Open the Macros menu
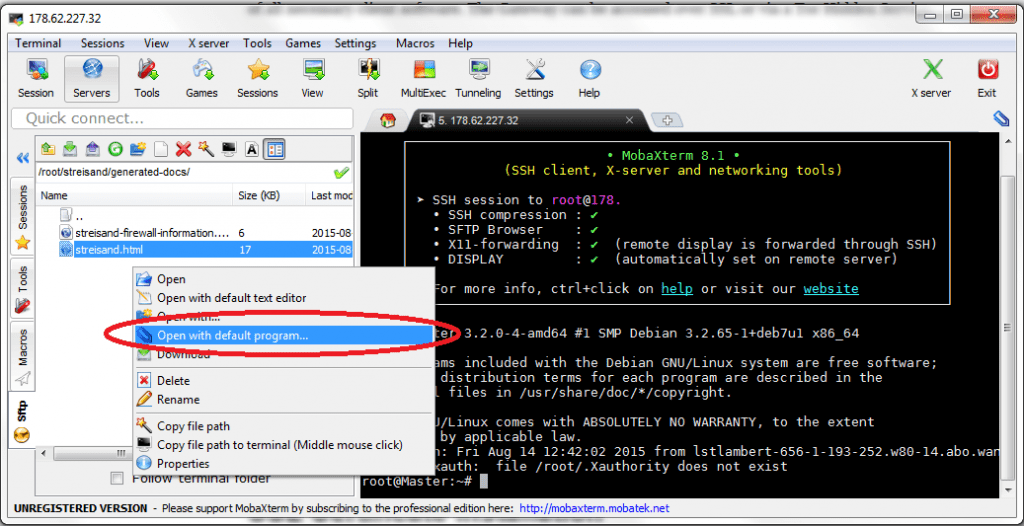This screenshot has width=1024, height=526. [x=416, y=43]
